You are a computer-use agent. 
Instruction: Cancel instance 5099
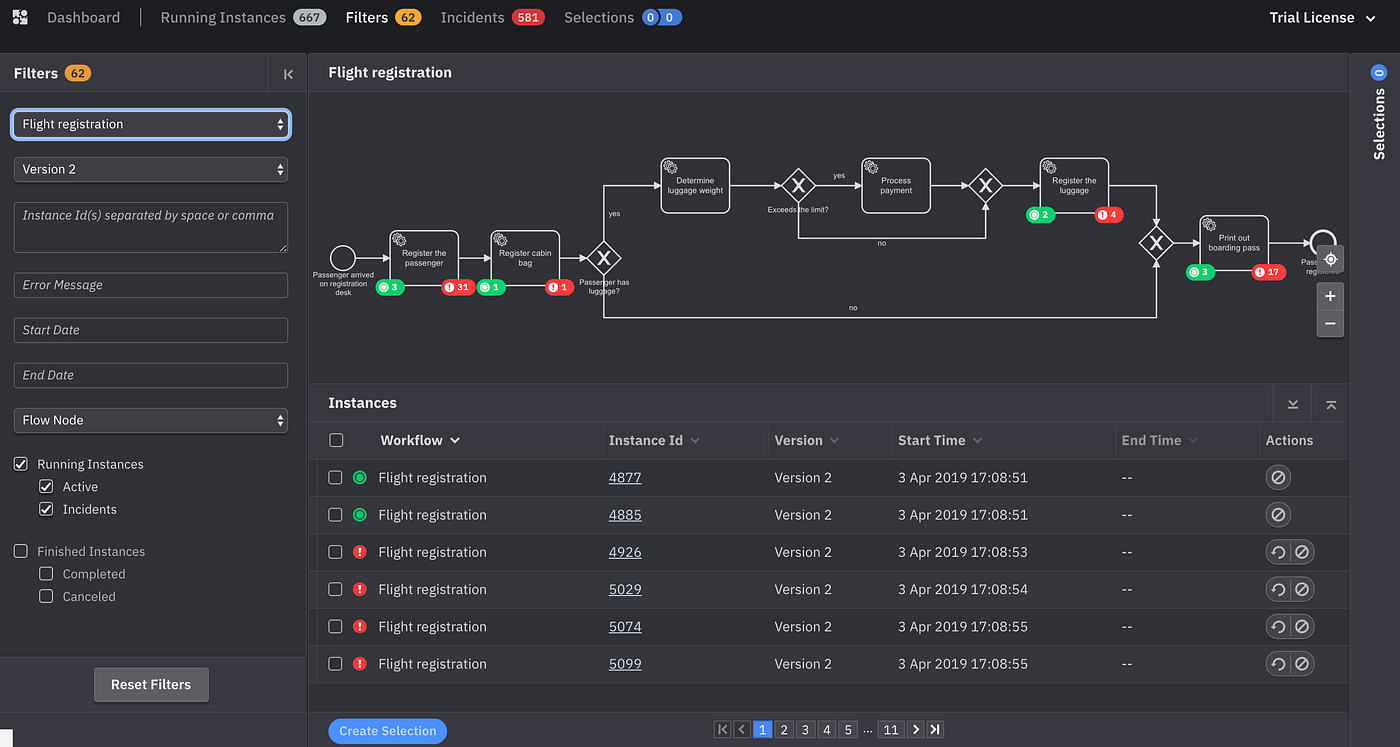(x=1302, y=664)
